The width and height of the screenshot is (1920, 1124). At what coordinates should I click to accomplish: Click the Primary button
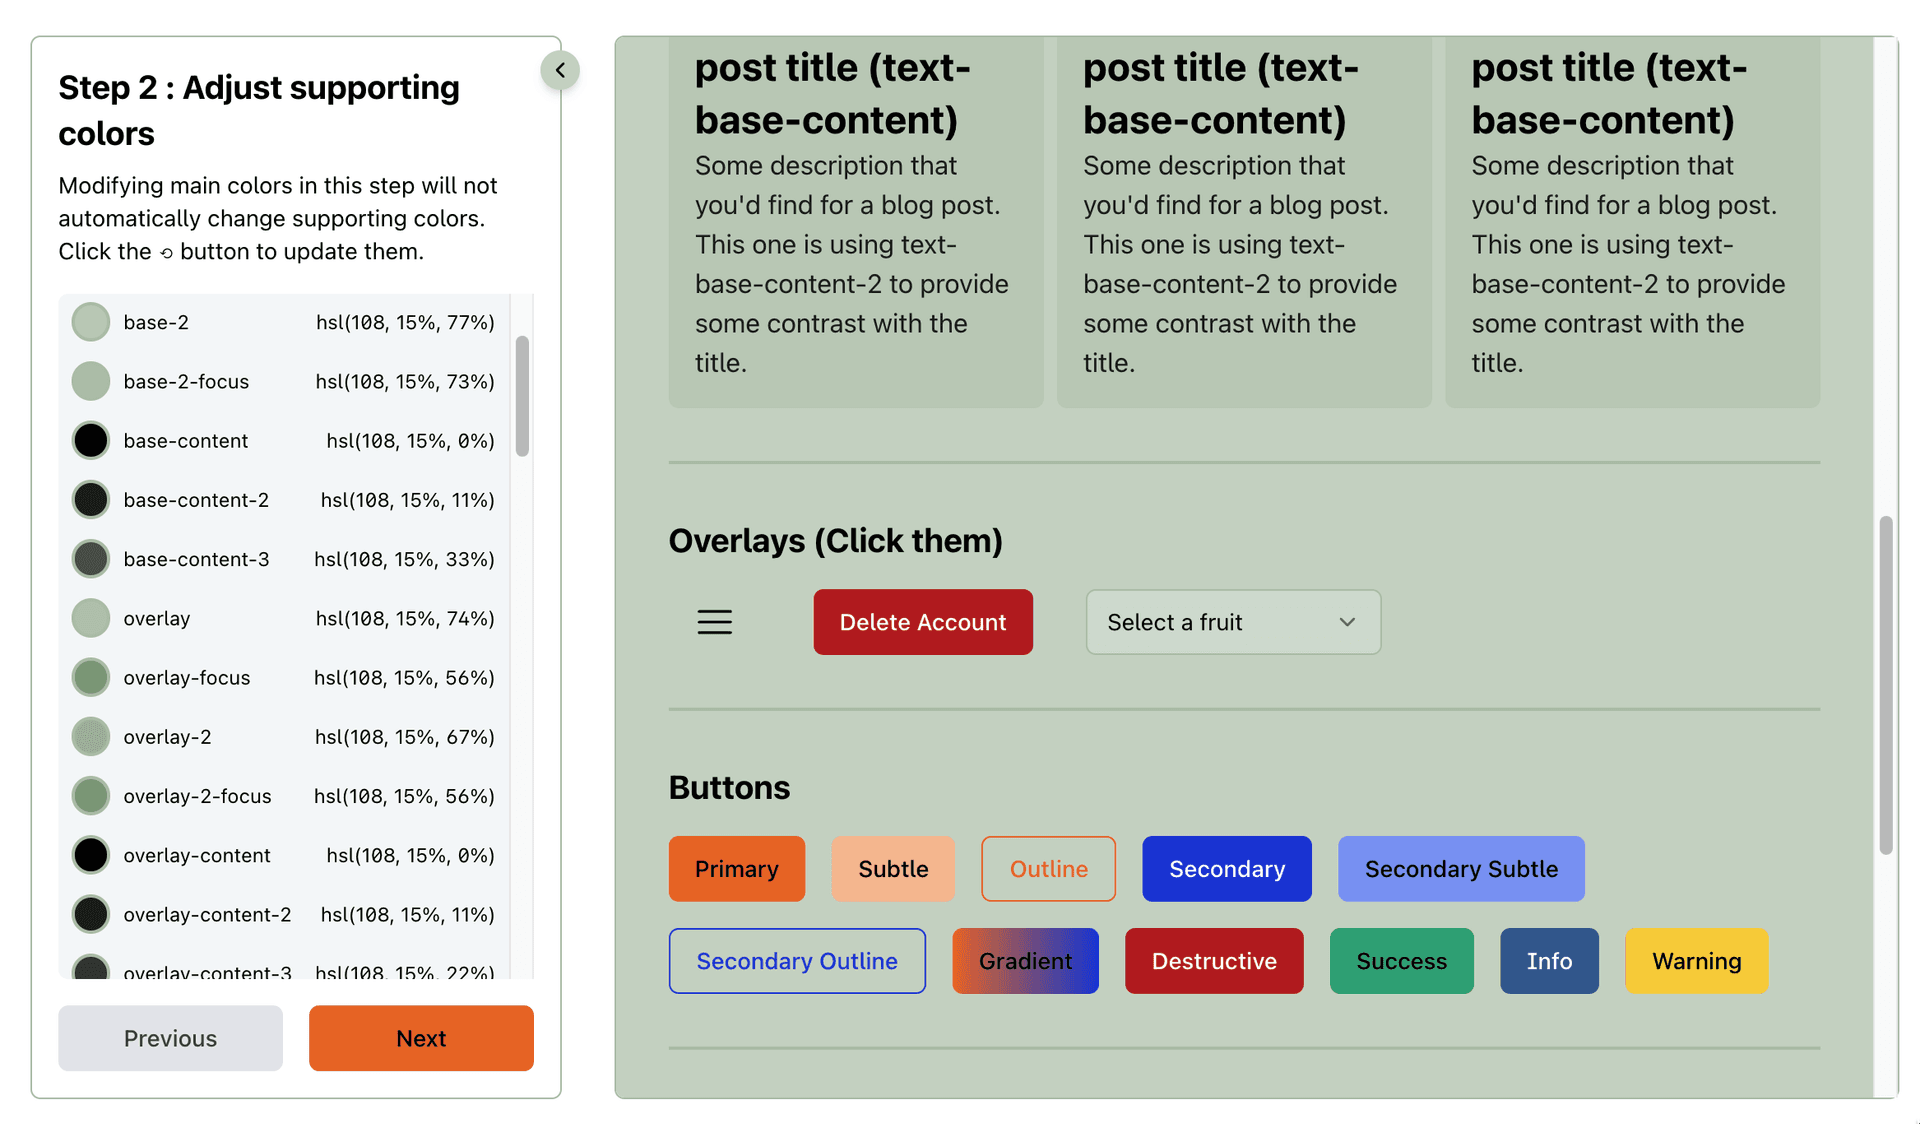click(x=736, y=868)
